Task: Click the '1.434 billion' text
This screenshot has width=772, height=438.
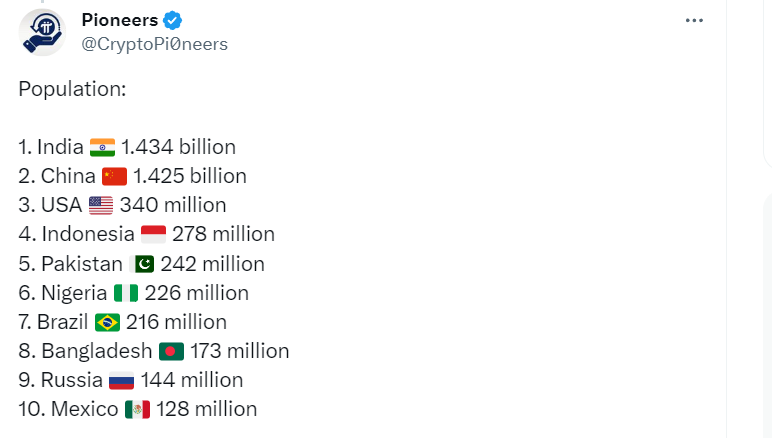Action: [x=179, y=147]
